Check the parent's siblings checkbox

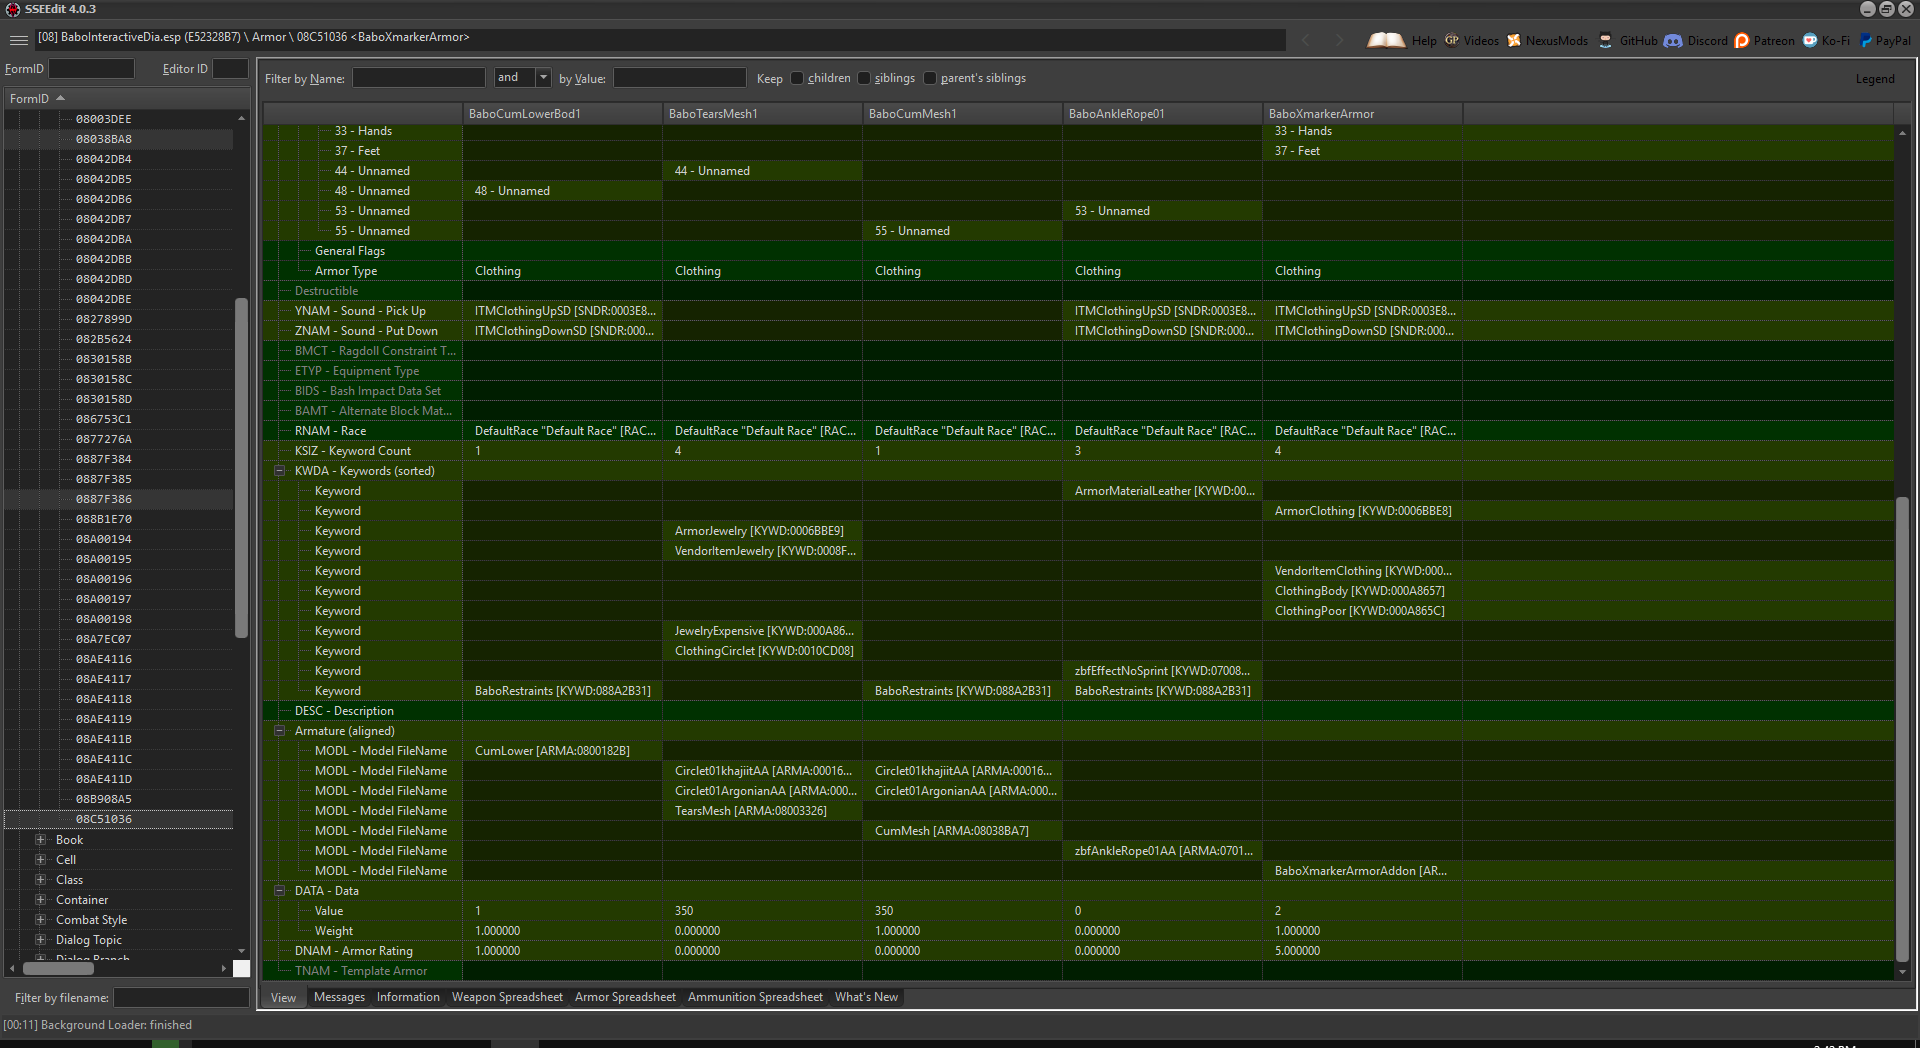click(x=930, y=78)
